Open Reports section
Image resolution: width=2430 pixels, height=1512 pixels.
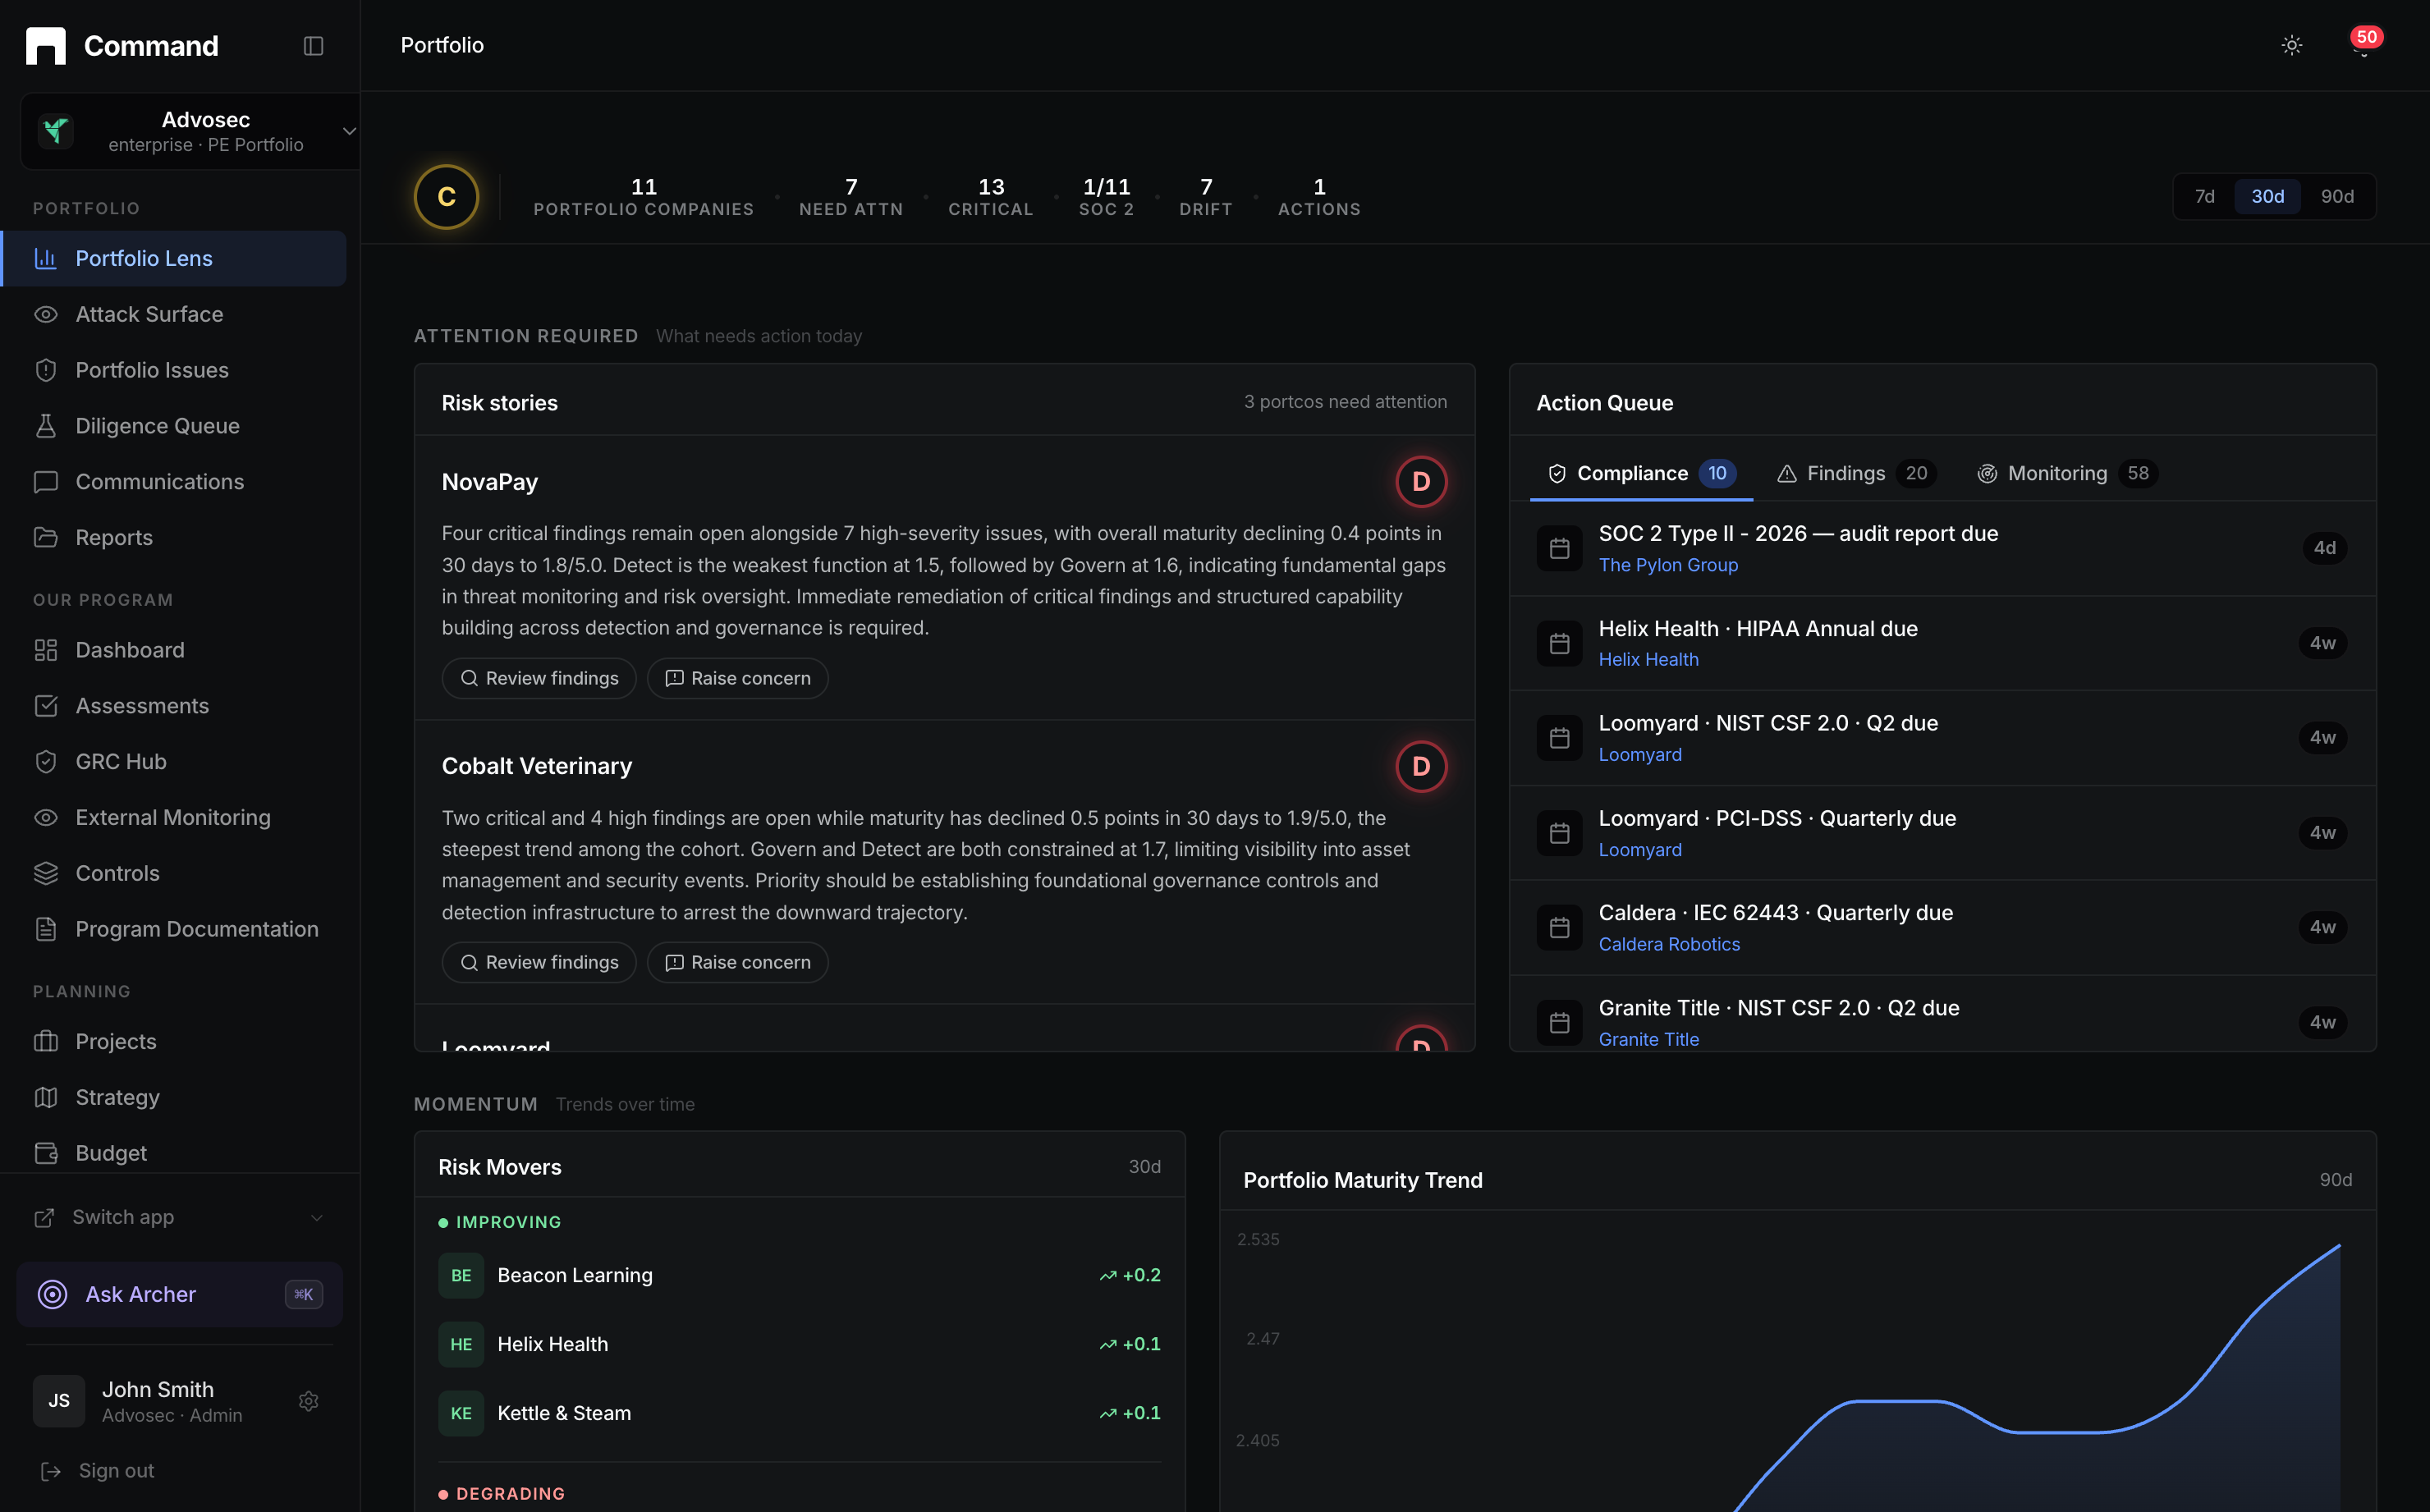[175, 538]
